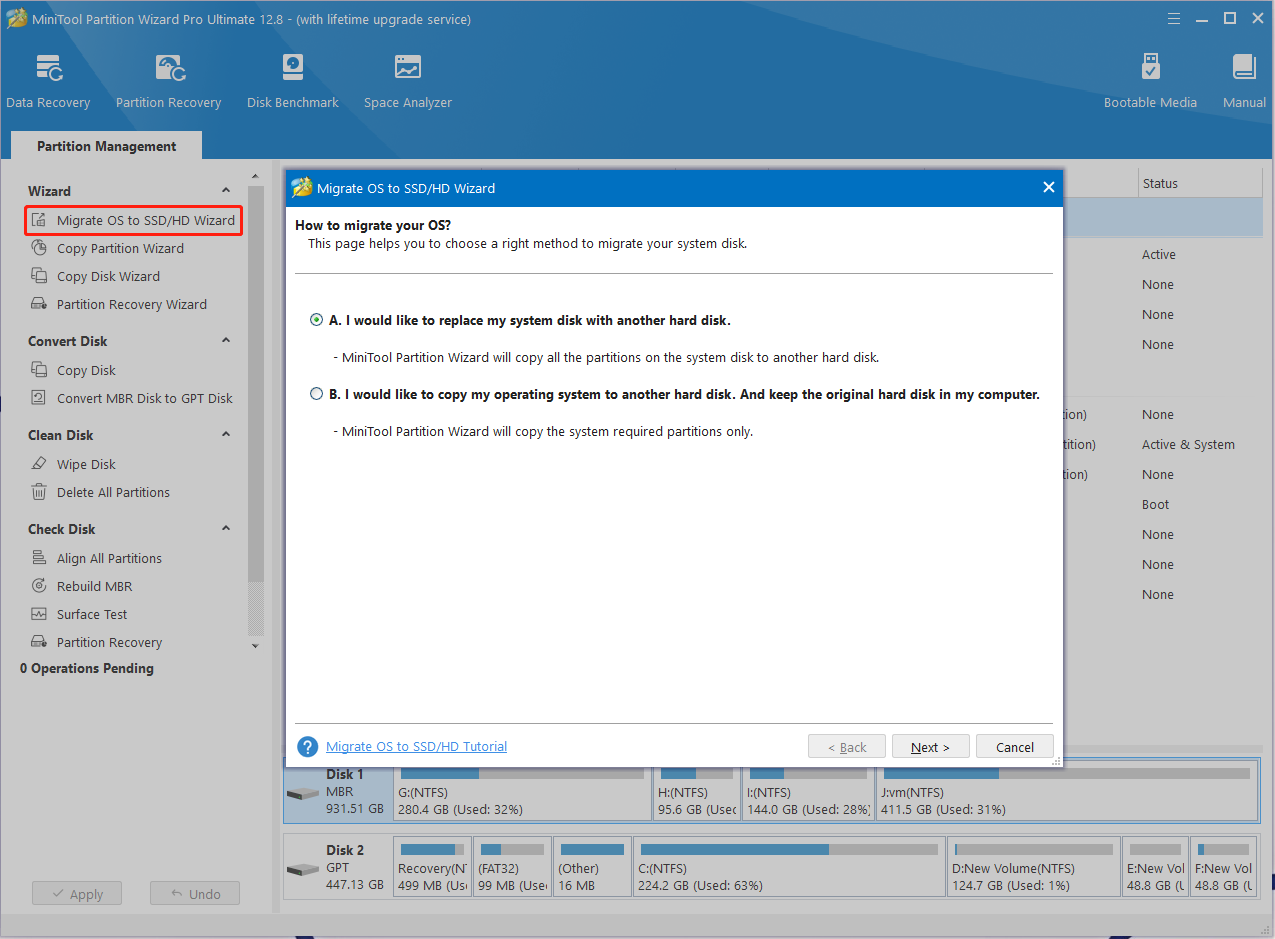Click the Status column header
This screenshot has height=939, width=1275.
pos(1160,183)
